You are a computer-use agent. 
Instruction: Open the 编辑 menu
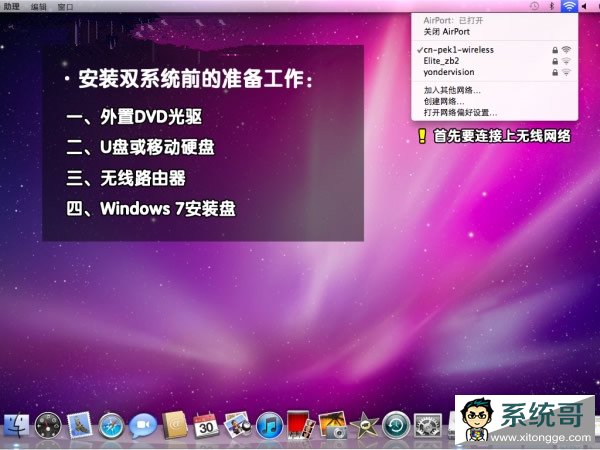pyautogui.click(x=38, y=7)
